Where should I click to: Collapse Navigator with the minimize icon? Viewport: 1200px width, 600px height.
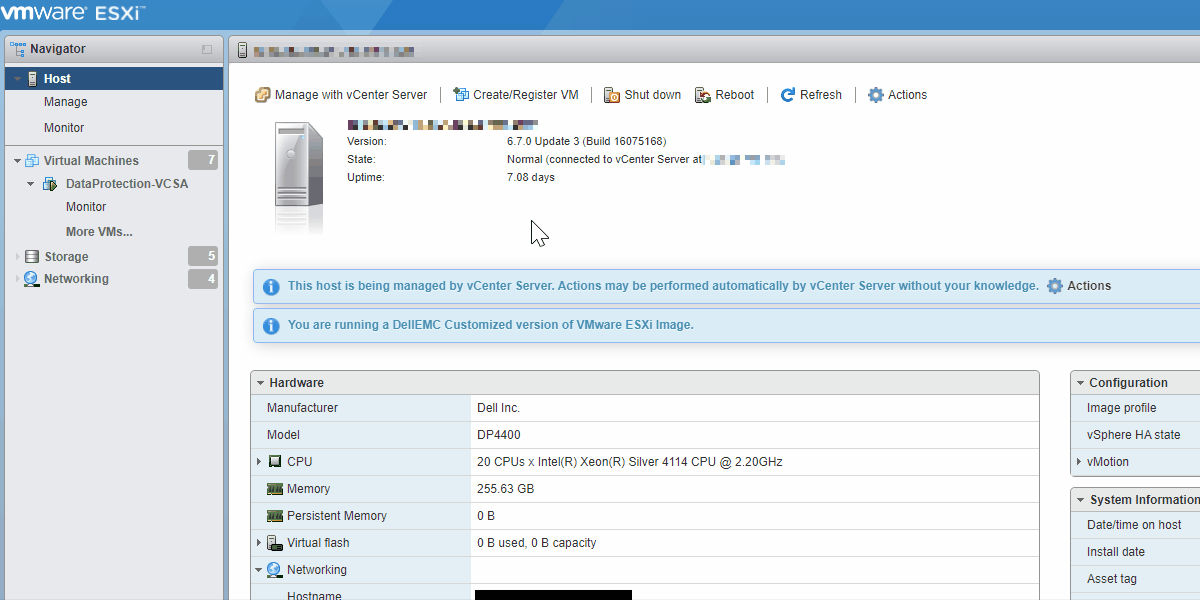click(x=207, y=49)
